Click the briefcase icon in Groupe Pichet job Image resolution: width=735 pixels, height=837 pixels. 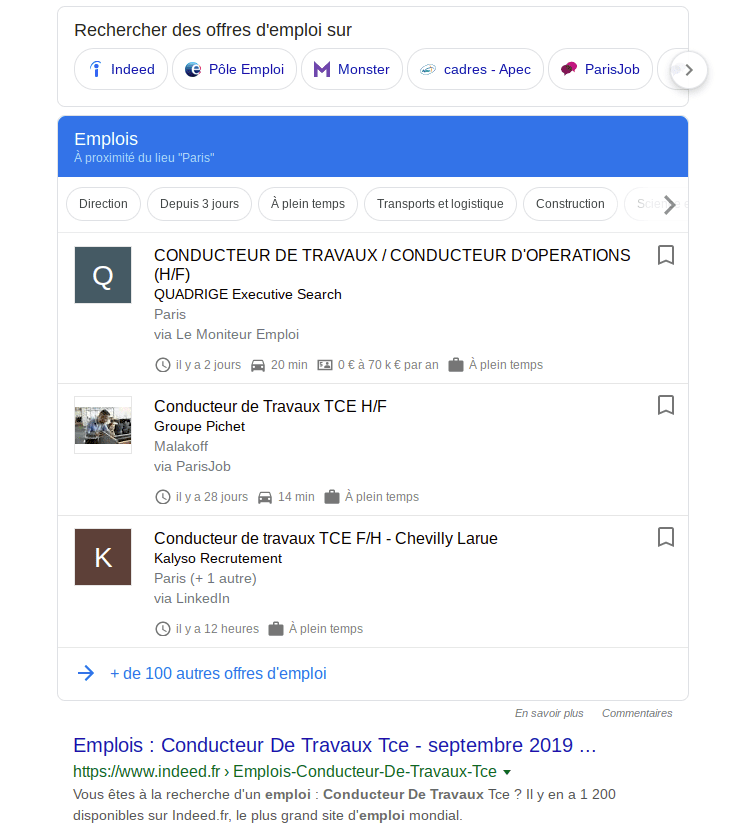tap(332, 496)
